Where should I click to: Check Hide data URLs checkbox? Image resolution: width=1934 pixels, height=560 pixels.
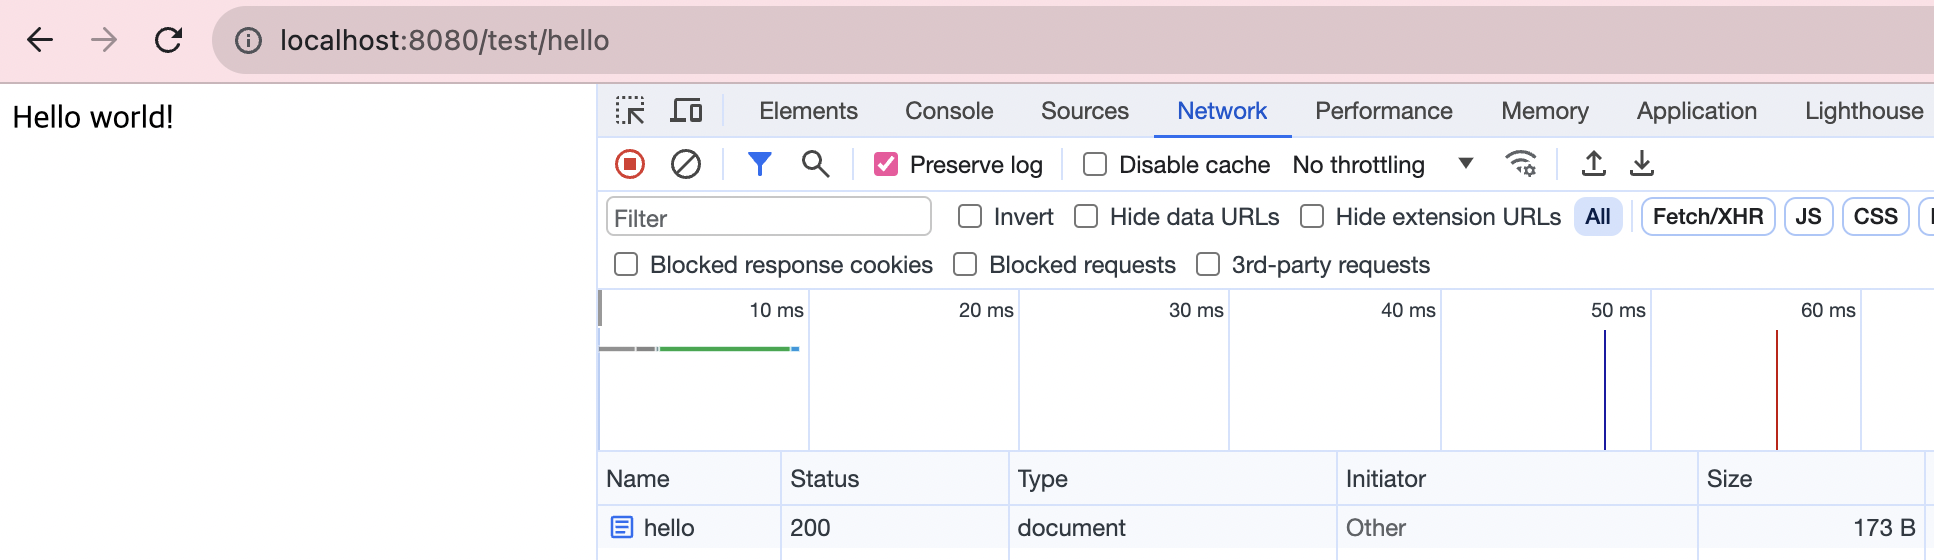click(x=1086, y=216)
